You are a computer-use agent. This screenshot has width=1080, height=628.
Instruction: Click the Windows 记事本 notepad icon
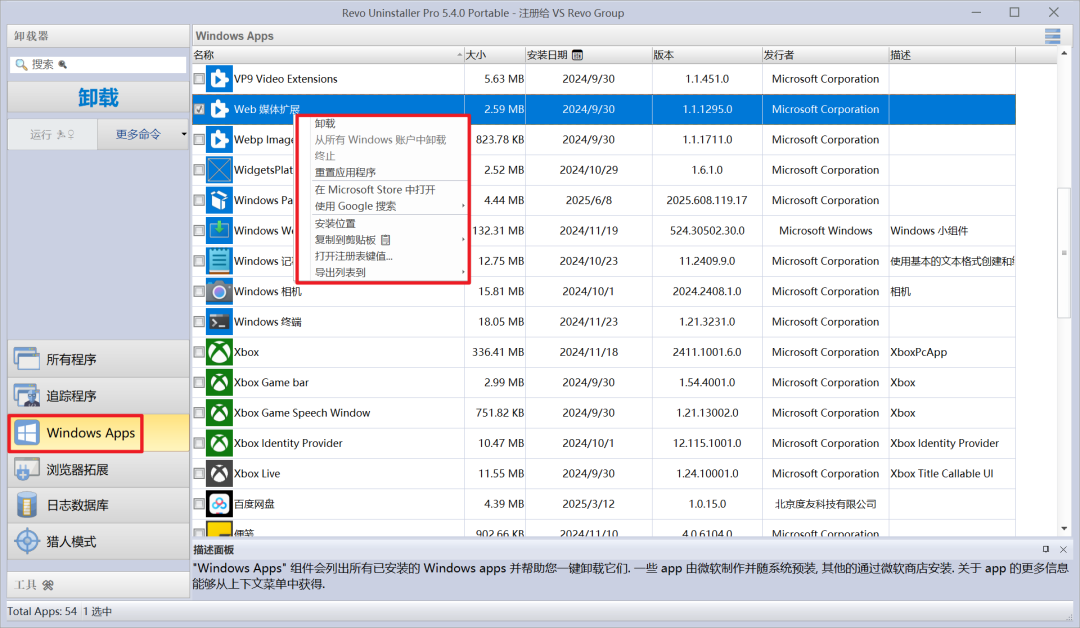pyautogui.click(x=219, y=261)
